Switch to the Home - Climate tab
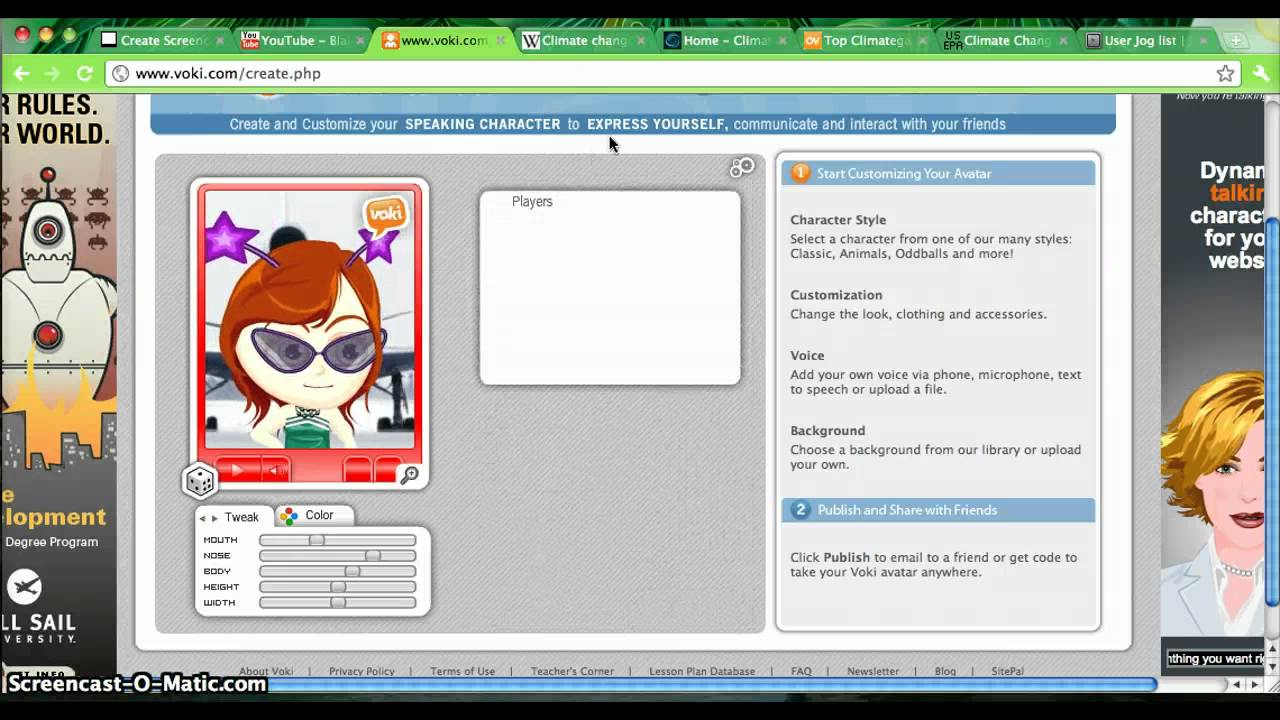1280x720 pixels. (x=726, y=41)
